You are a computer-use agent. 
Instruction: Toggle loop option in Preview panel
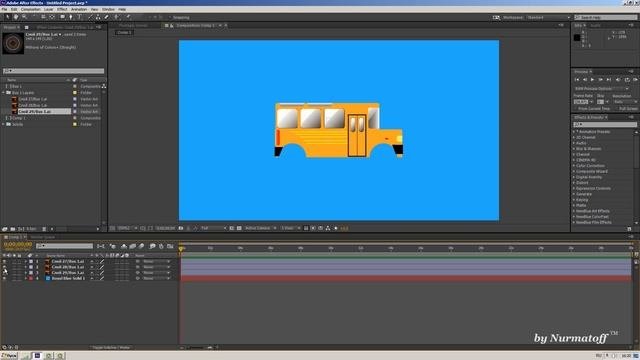coord(627,80)
